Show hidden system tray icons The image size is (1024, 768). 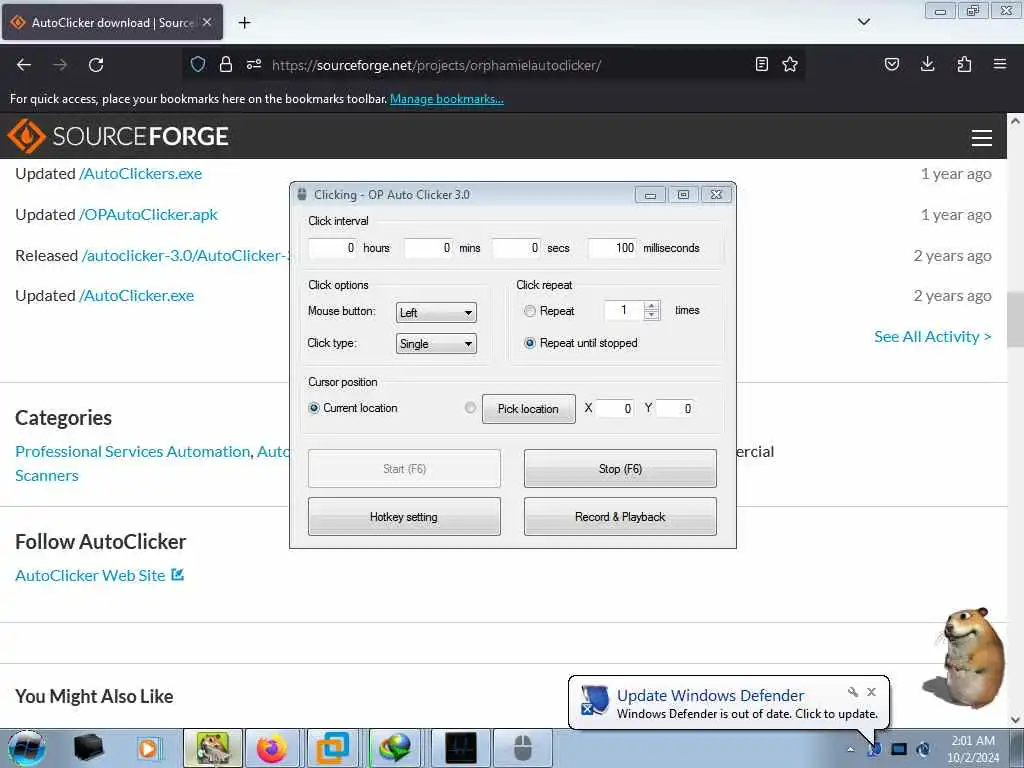tap(850, 749)
